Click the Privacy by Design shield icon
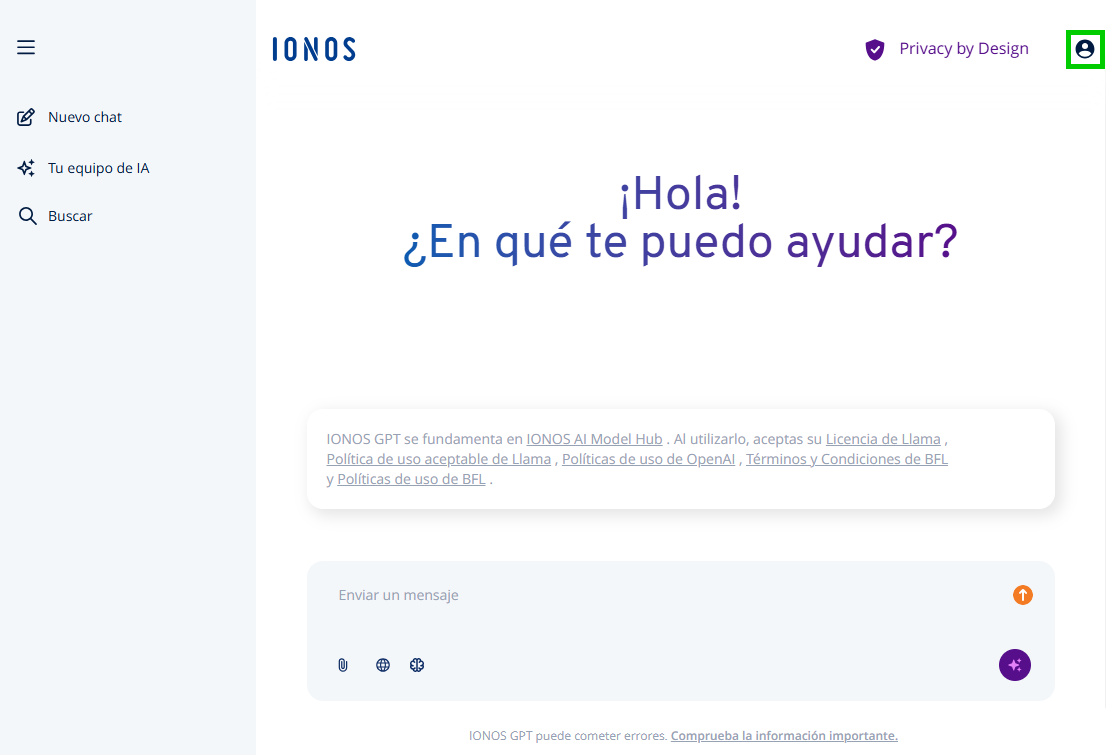The height and width of the screenshot is (755, 1106). [875, 49]
